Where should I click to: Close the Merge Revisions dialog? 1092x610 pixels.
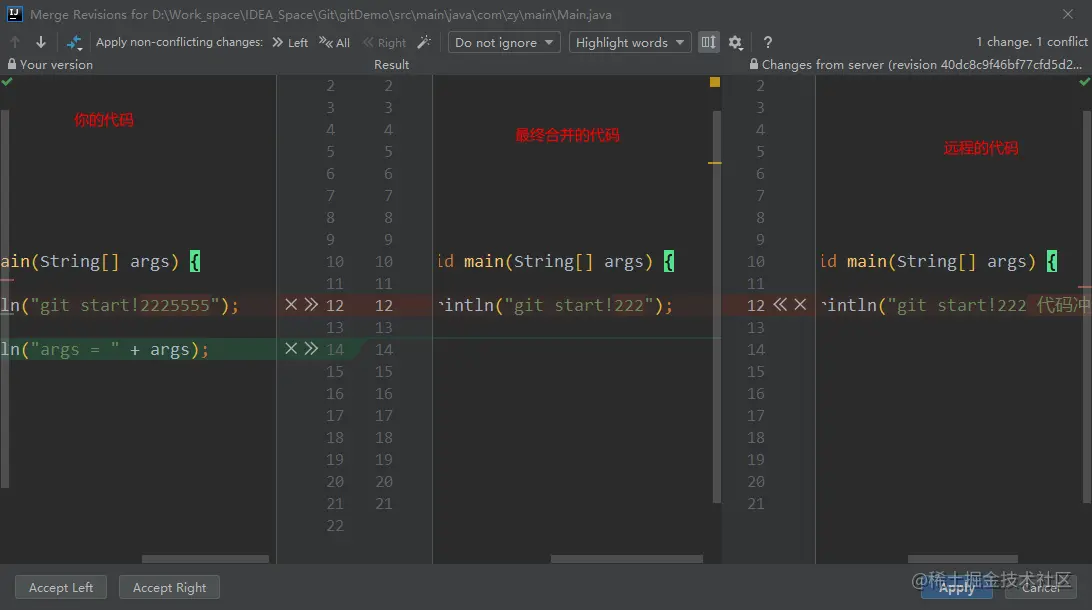click(x=1068, y=14)
